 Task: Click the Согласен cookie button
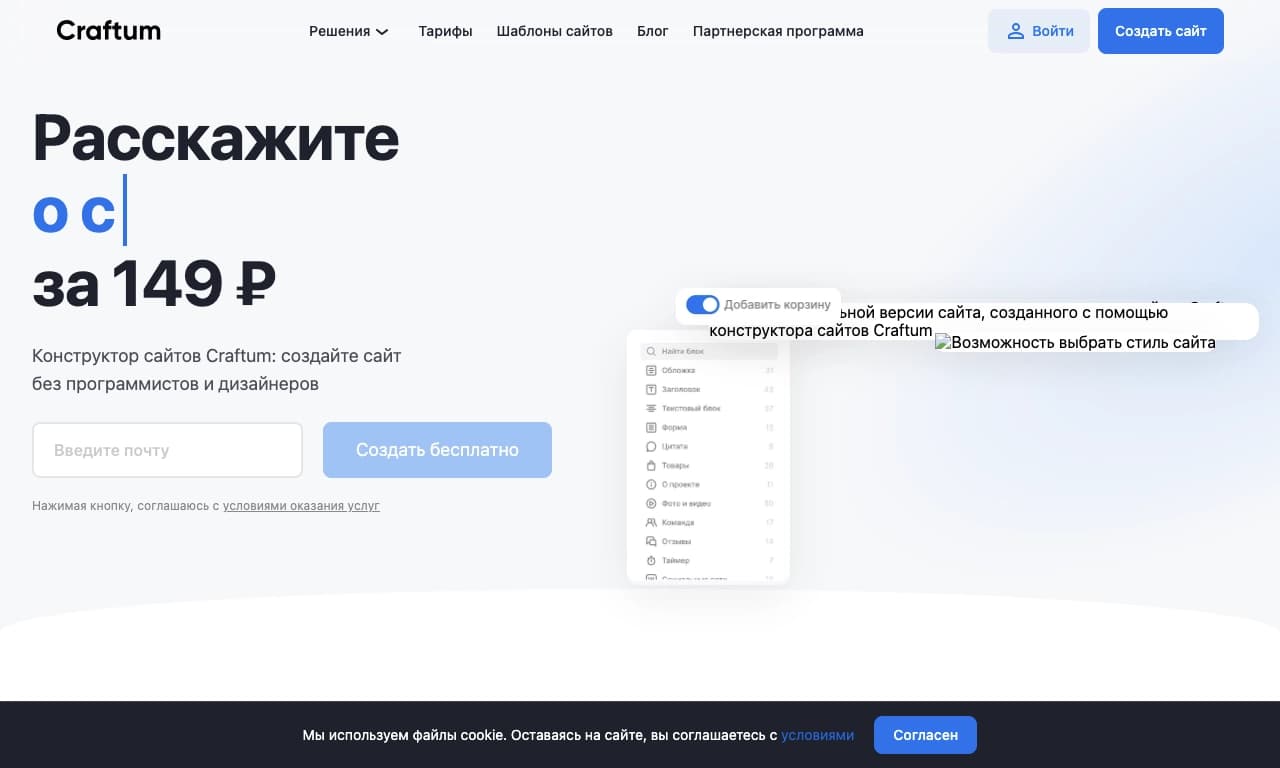925,735
